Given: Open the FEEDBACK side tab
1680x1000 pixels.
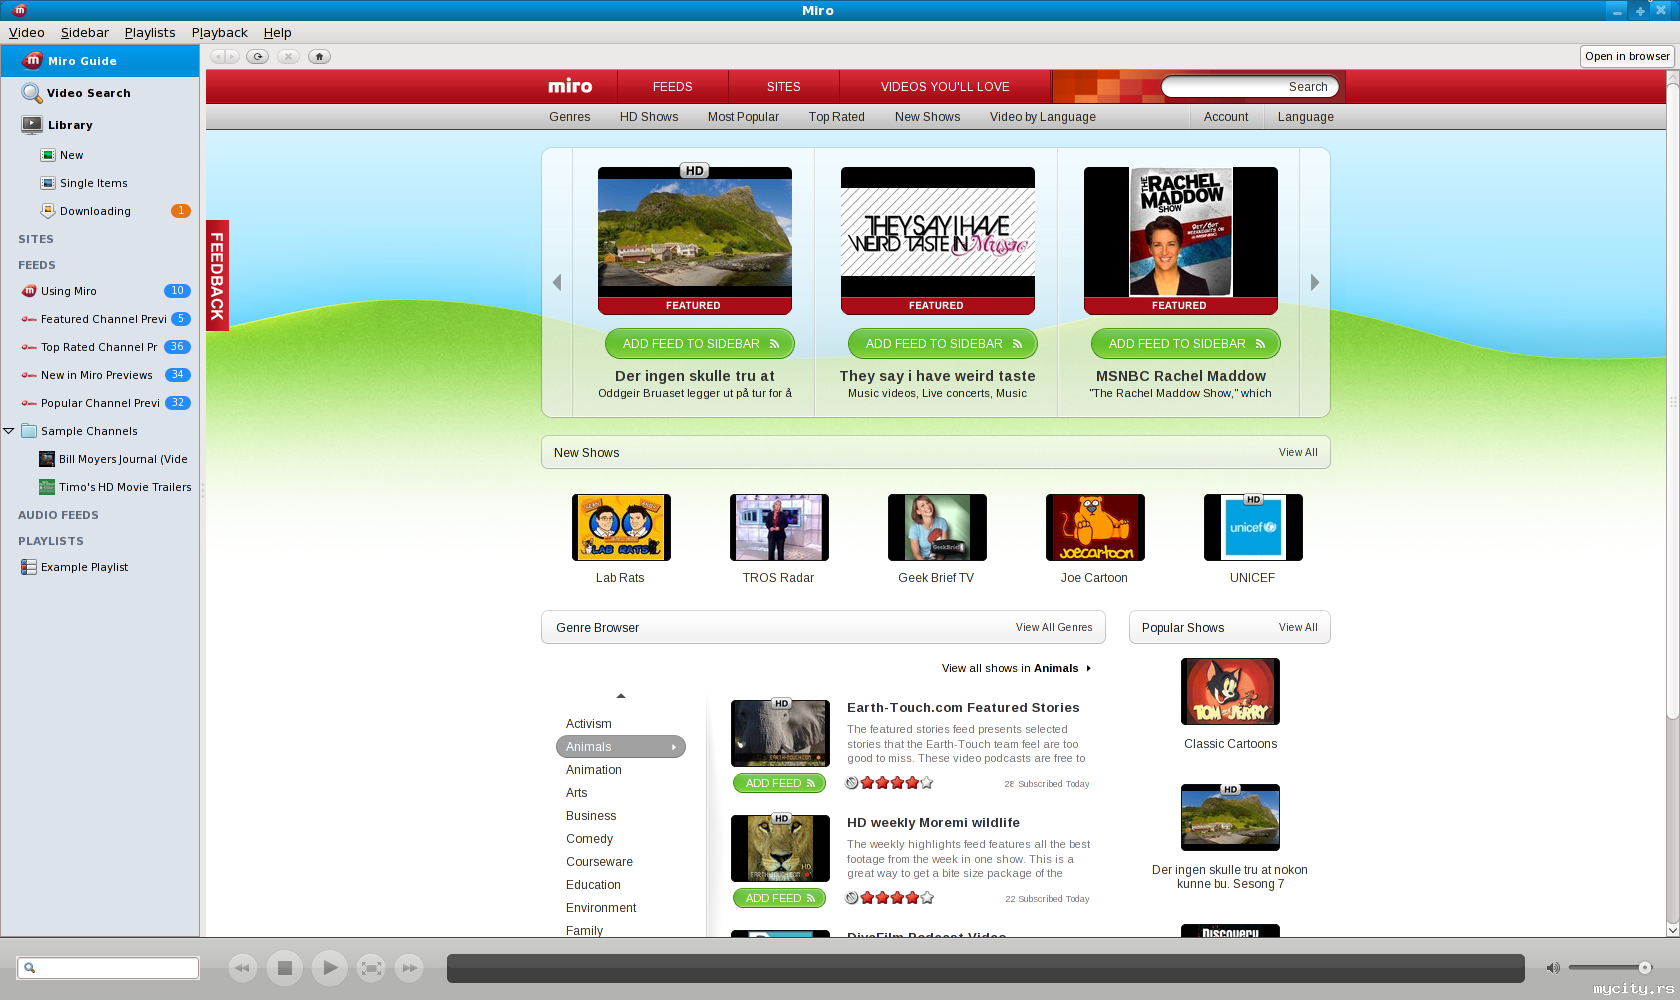Looking at the screenshot, I should point(217,275).
